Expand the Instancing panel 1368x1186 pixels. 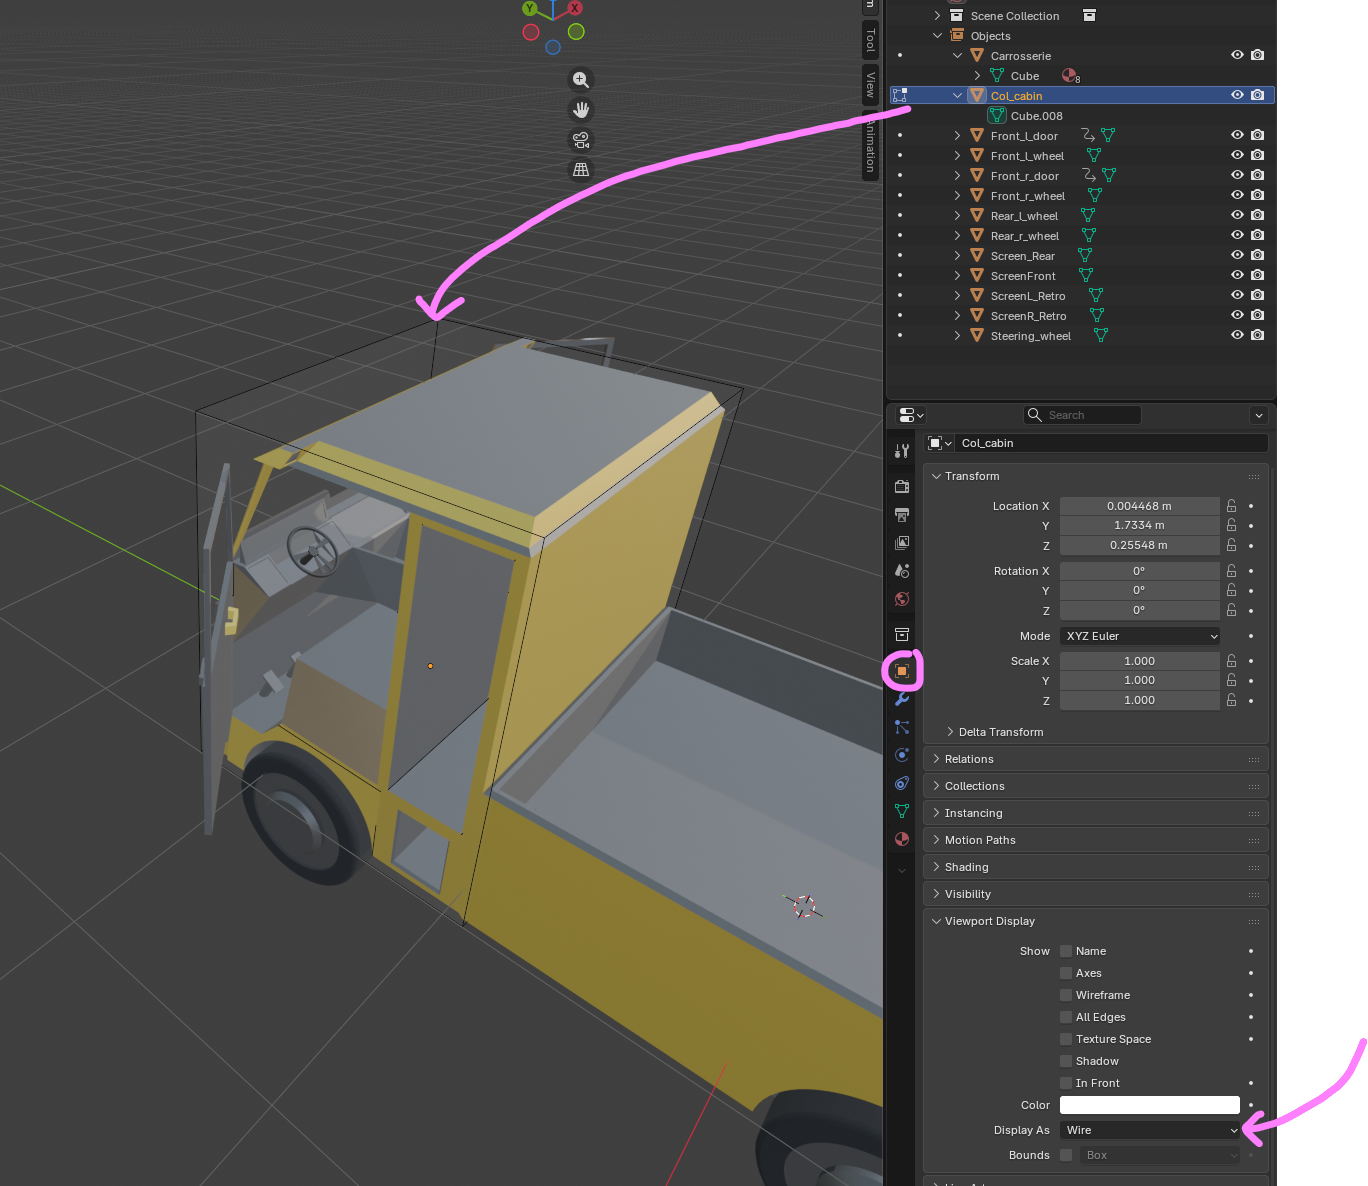click(1095, 813)
